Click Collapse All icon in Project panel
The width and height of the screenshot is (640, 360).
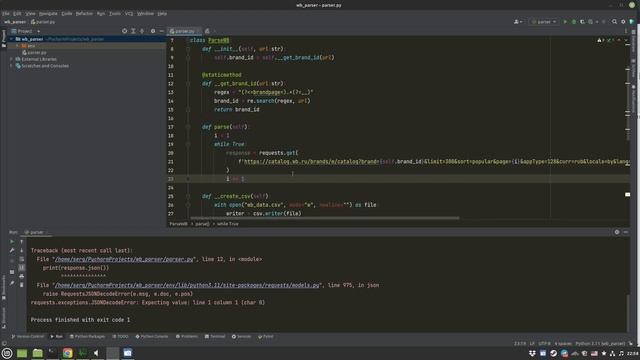pyautogui.click(x=142, y=31)
